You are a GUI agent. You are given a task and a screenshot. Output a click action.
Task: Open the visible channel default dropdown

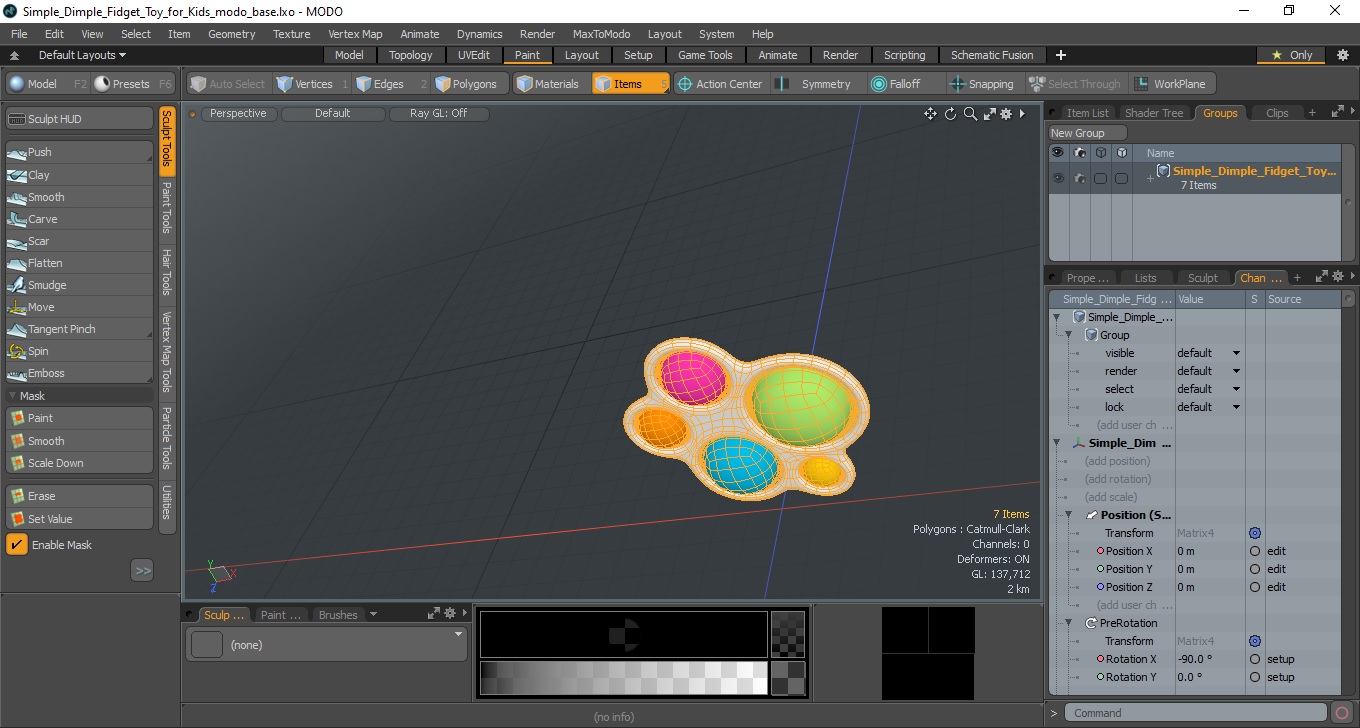click(x=1209, y=353)
